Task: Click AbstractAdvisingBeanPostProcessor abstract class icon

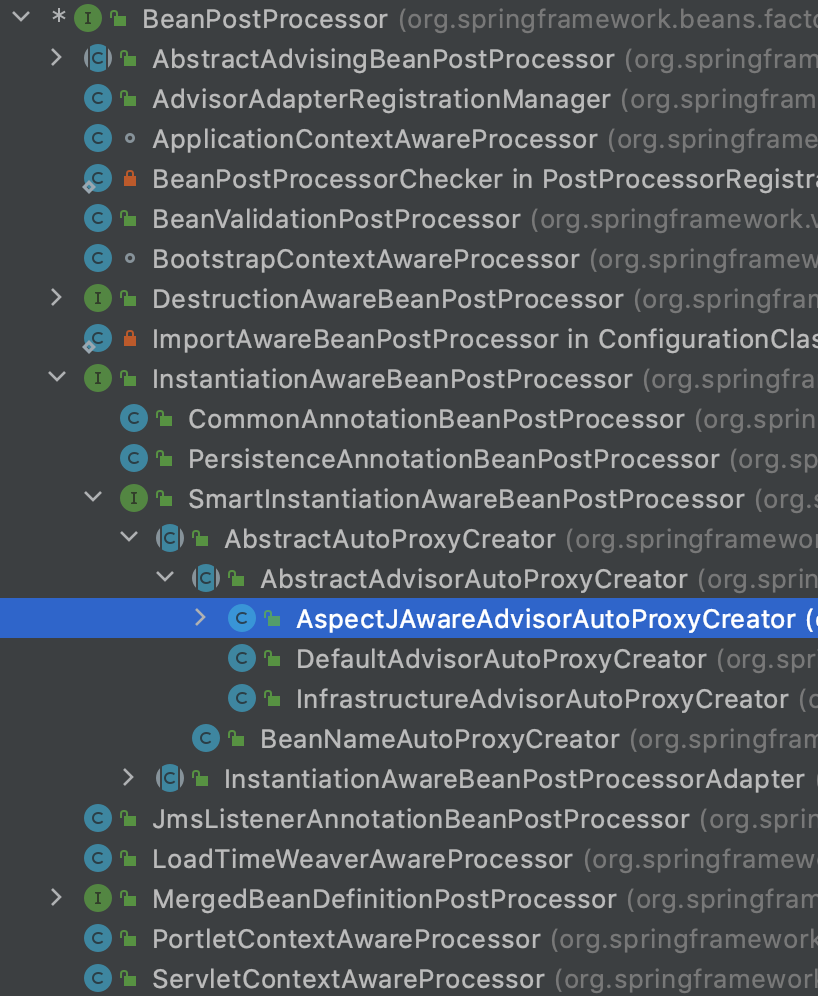Action: coord(98,59)
